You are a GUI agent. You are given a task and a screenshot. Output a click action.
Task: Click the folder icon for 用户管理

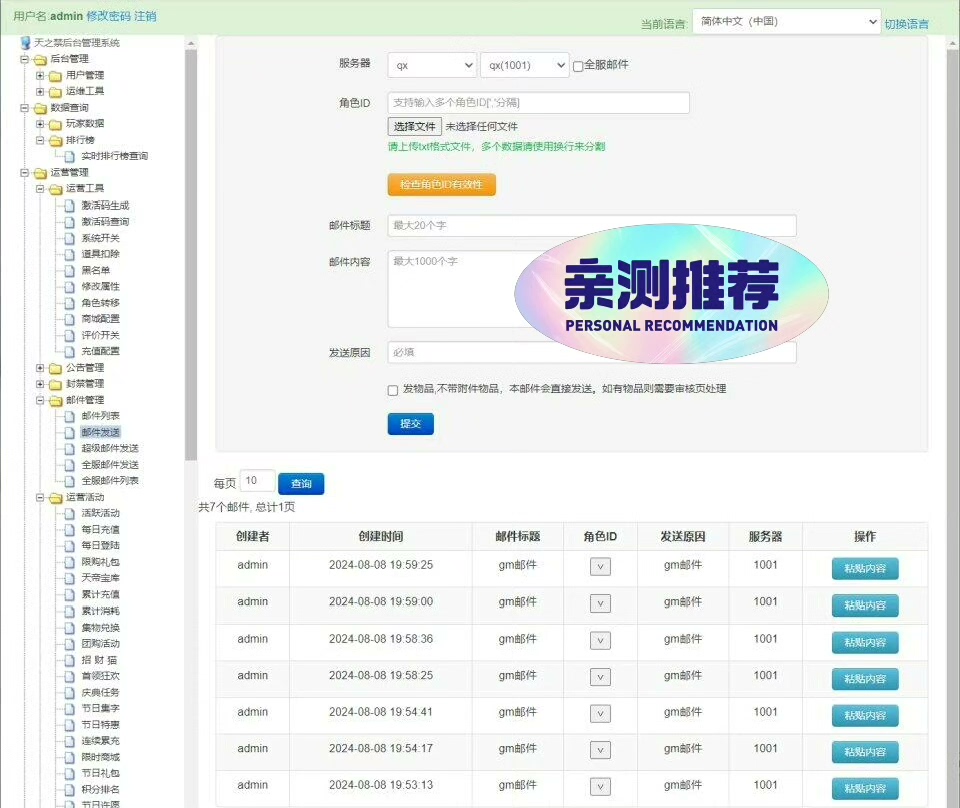point(55,75)
